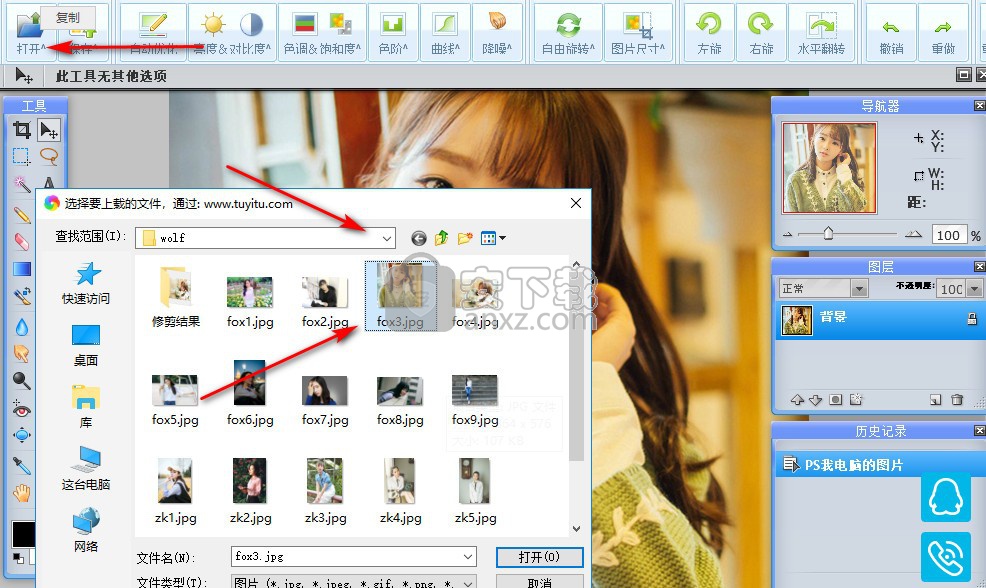Expand the file name combo box
Image resolution: width=986 pixels, height=588 pixels.
[467, 557]
